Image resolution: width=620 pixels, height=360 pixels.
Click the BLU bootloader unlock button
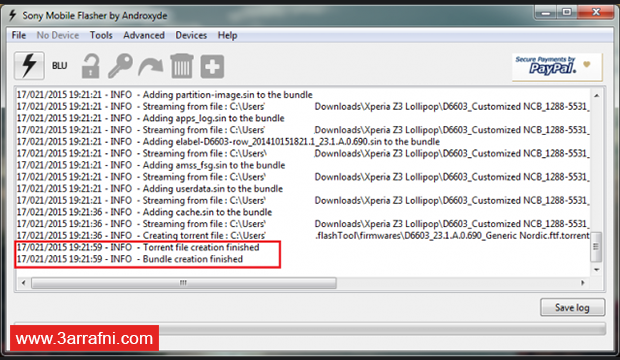pyautogui.click(x=59, y=66)
